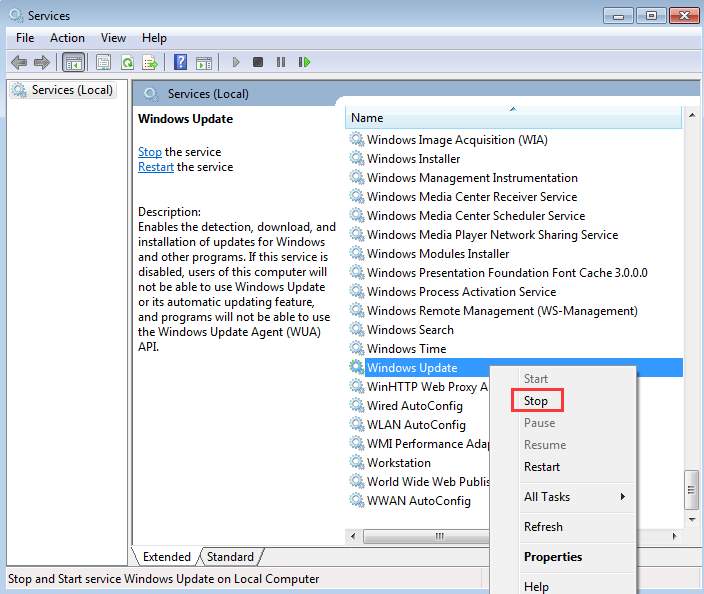This screenshot has width=704, height=594.
Task: Choose Stop in the context menu
Action: click(536, 401)
